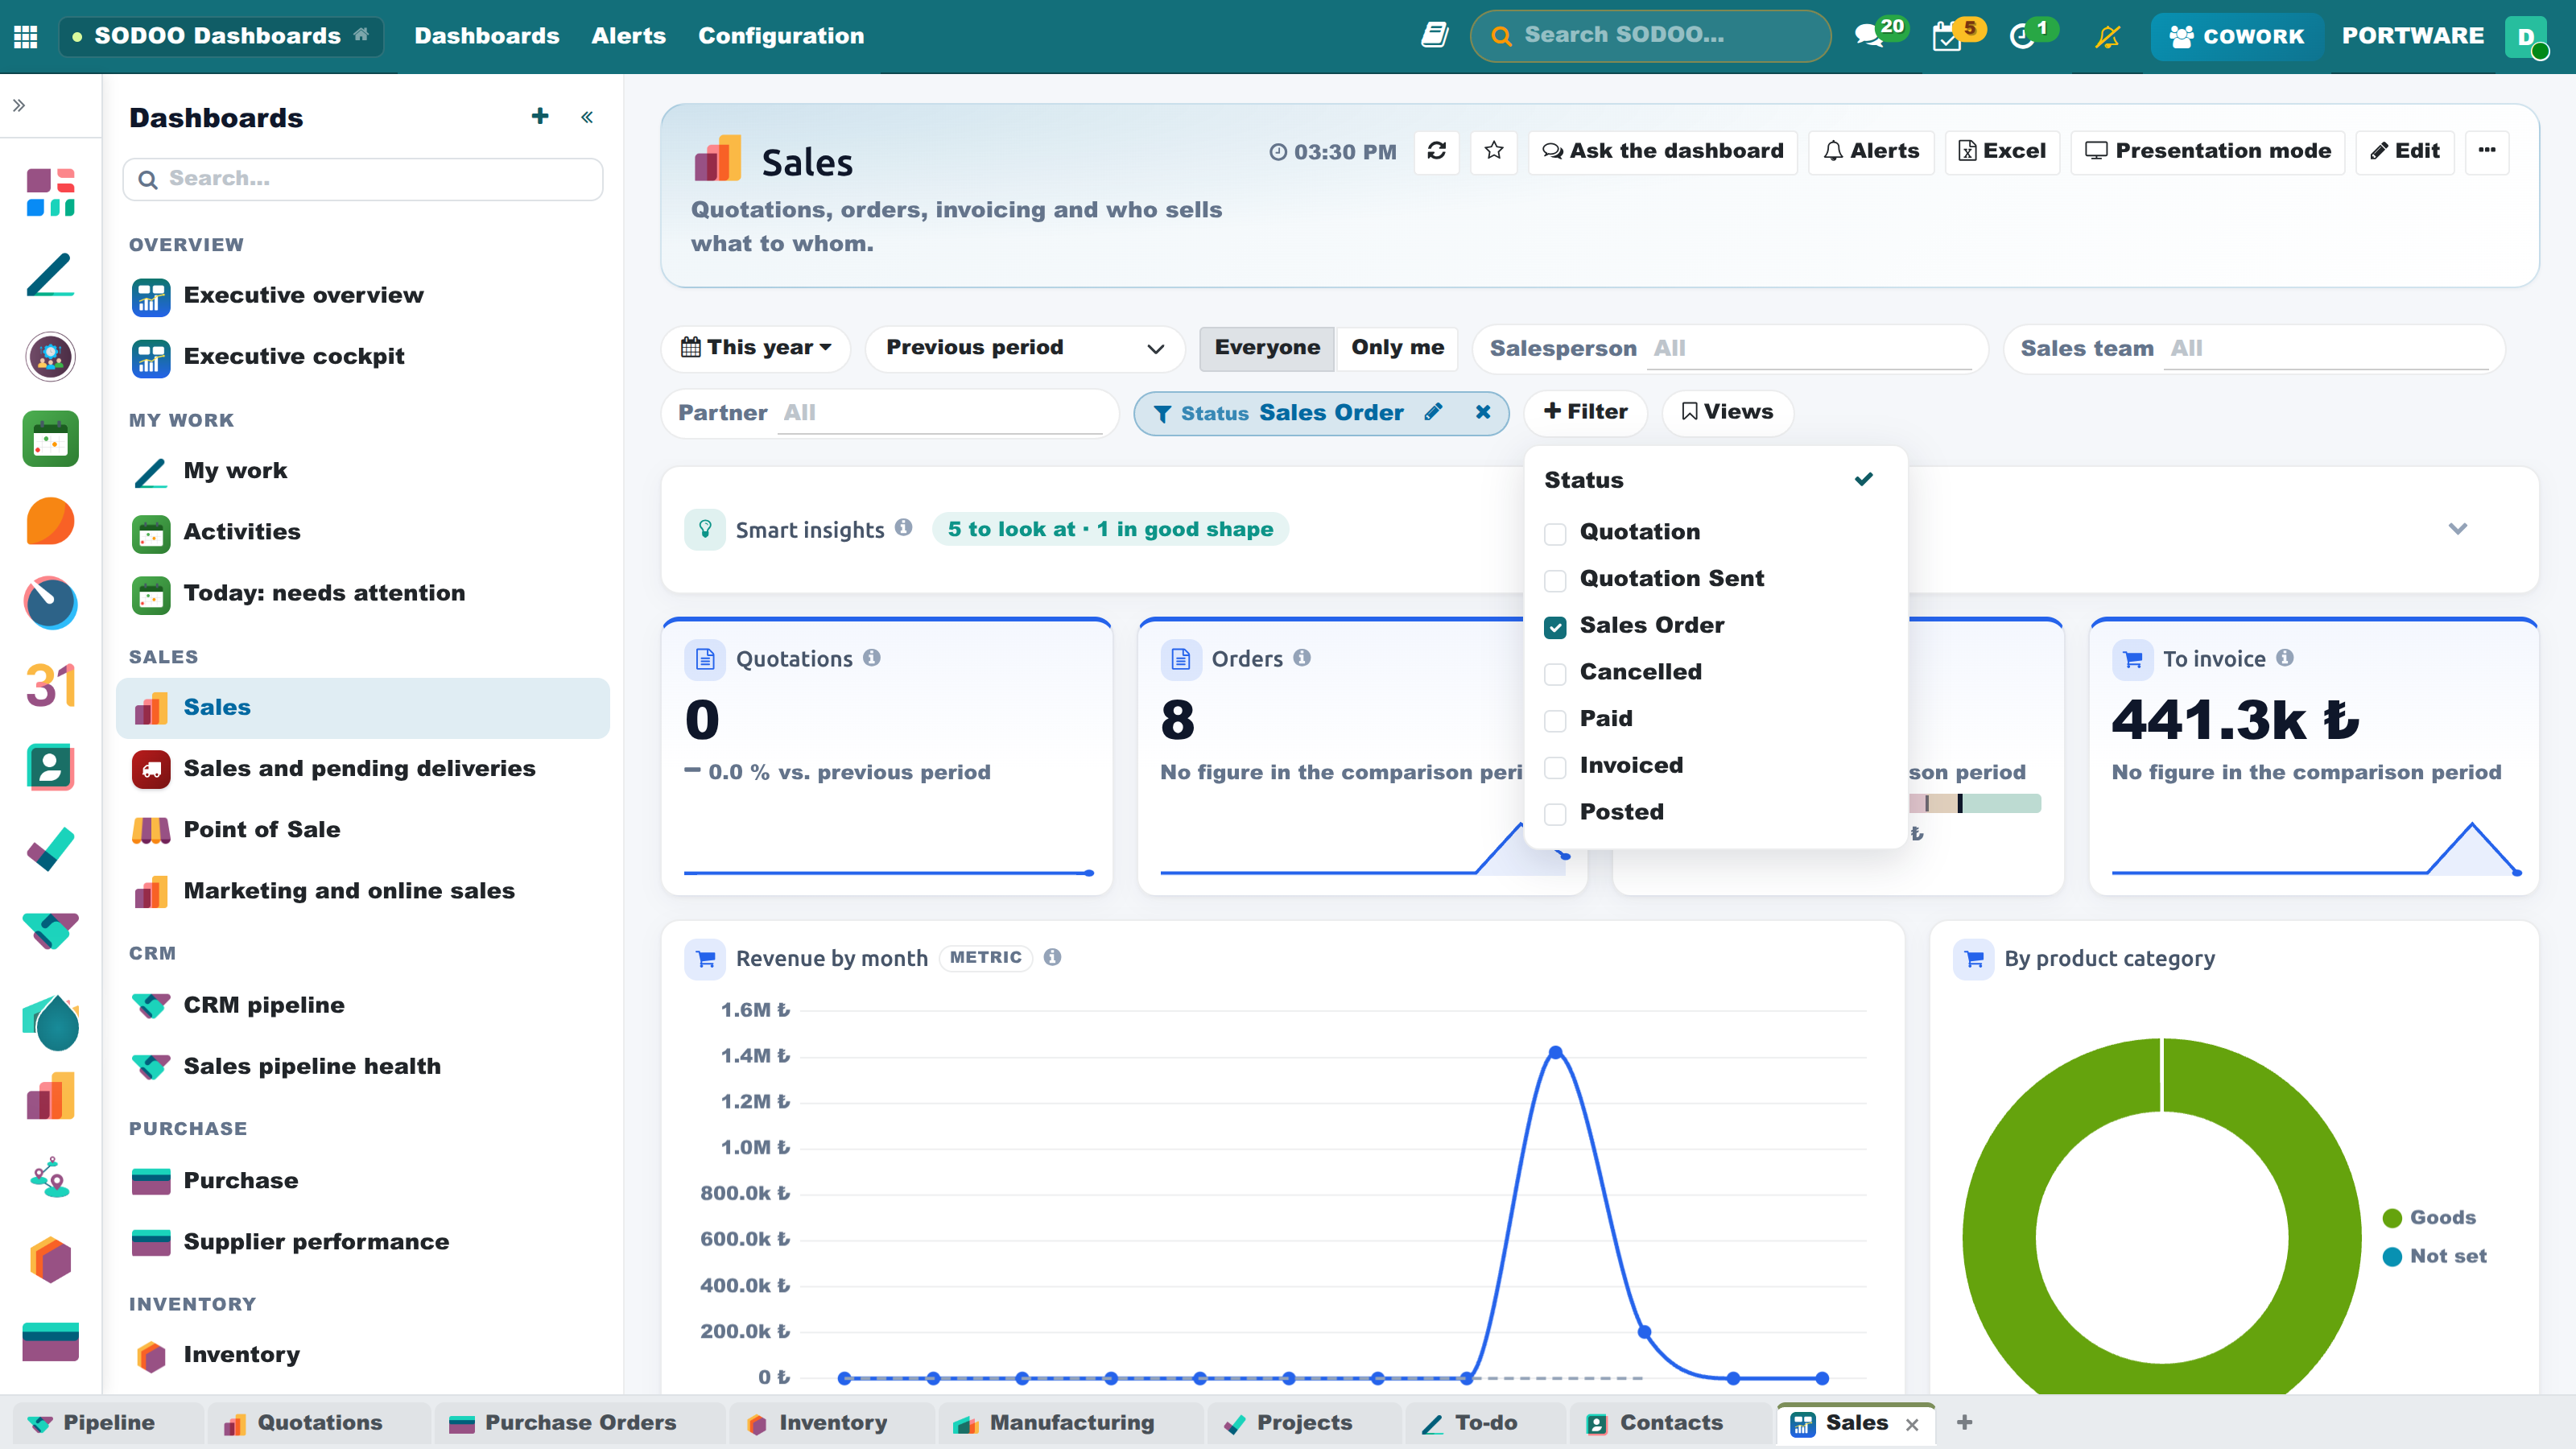Screen dimensions: 2576x1449
Task: Open the This year date dropdown
Action: pos(756,348)
